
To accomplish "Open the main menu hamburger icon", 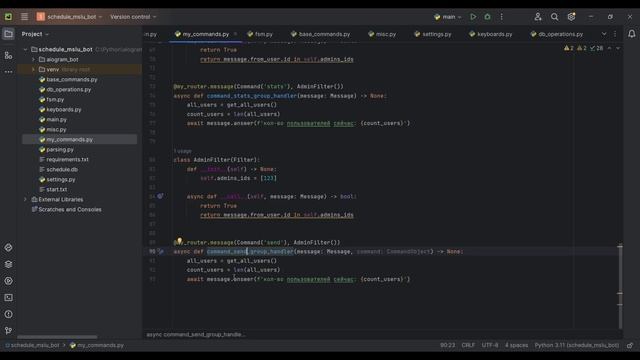I will click(x=24, y=17).
